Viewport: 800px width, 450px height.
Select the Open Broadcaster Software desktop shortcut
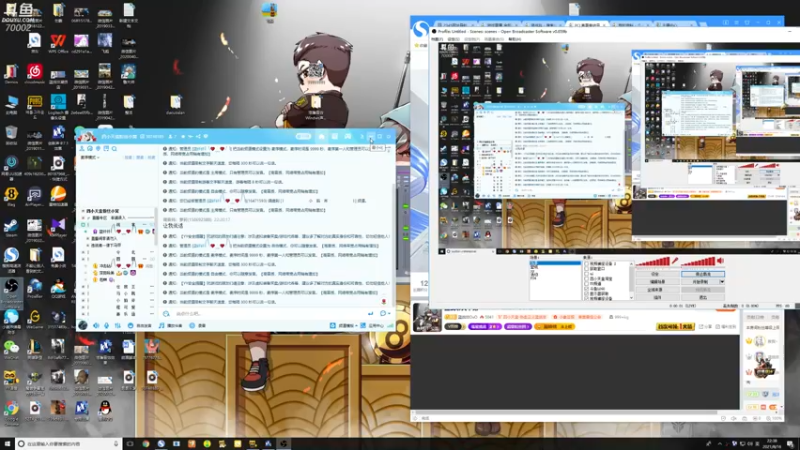click(x=11, y=291)
